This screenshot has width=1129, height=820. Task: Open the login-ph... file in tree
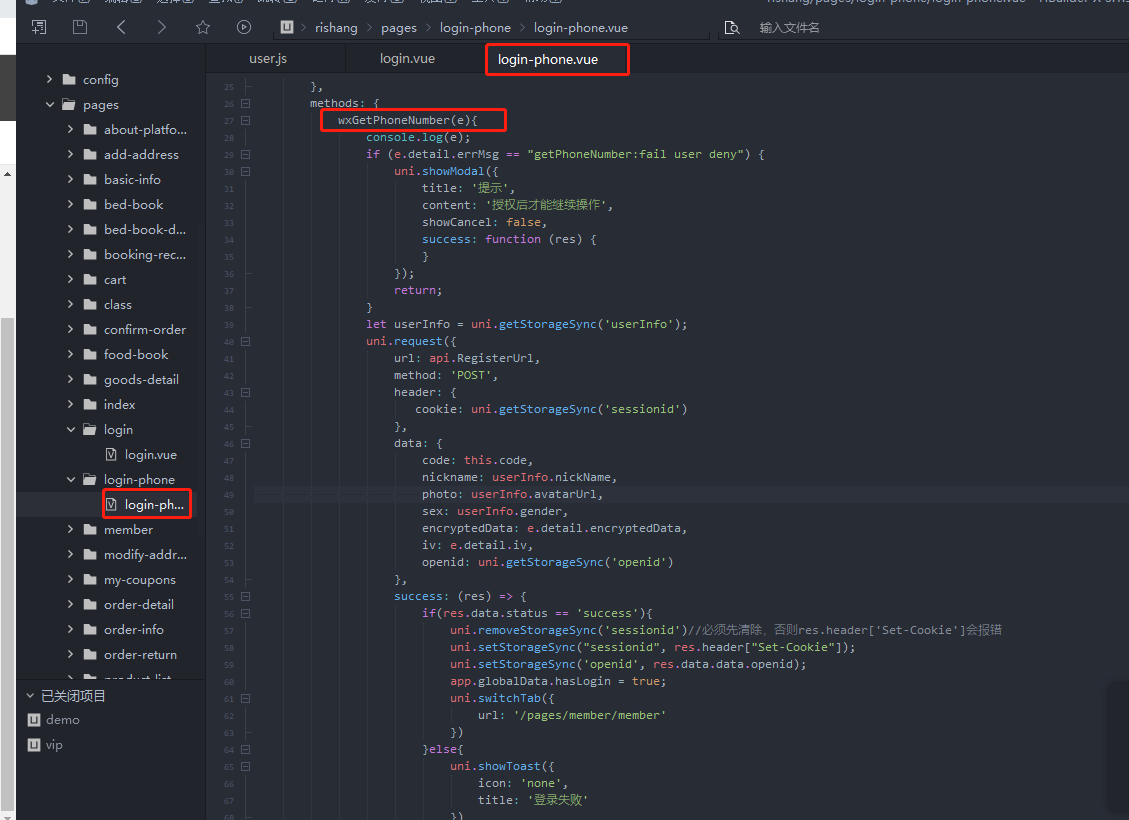154,505
